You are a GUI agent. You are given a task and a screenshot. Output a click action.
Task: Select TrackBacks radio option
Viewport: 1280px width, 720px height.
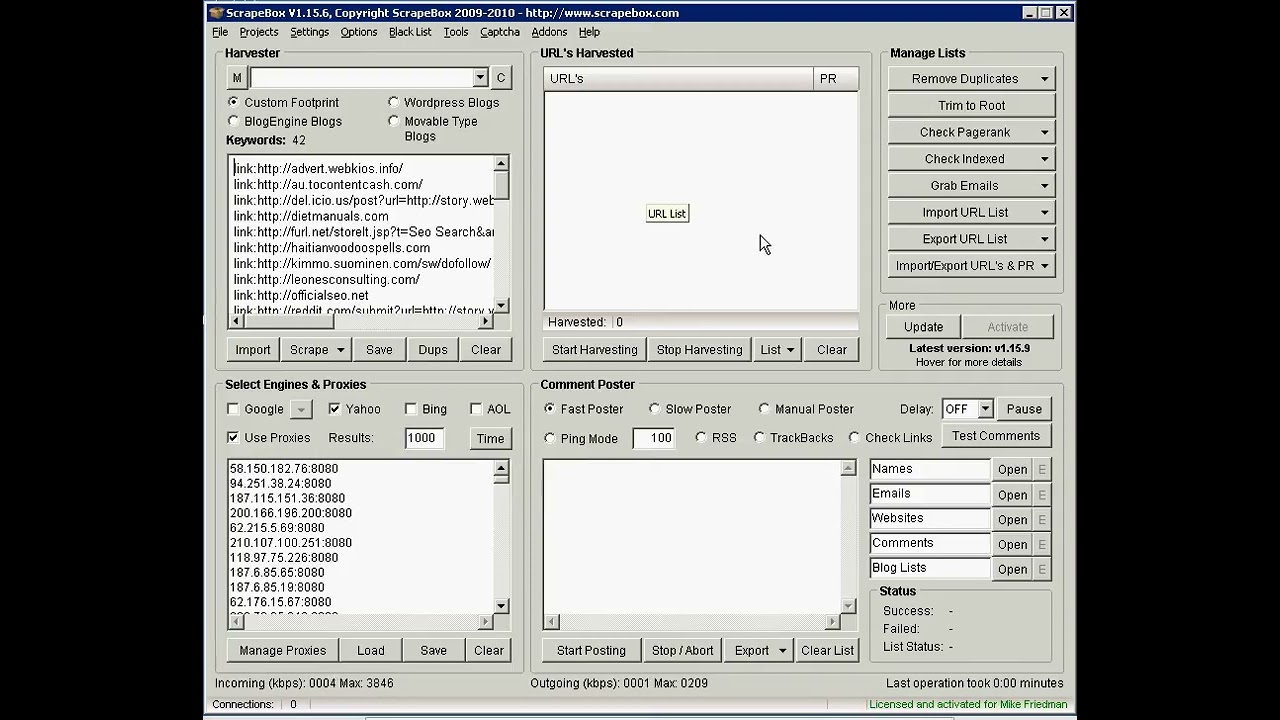pyautogui.click(x=760, y=437)
